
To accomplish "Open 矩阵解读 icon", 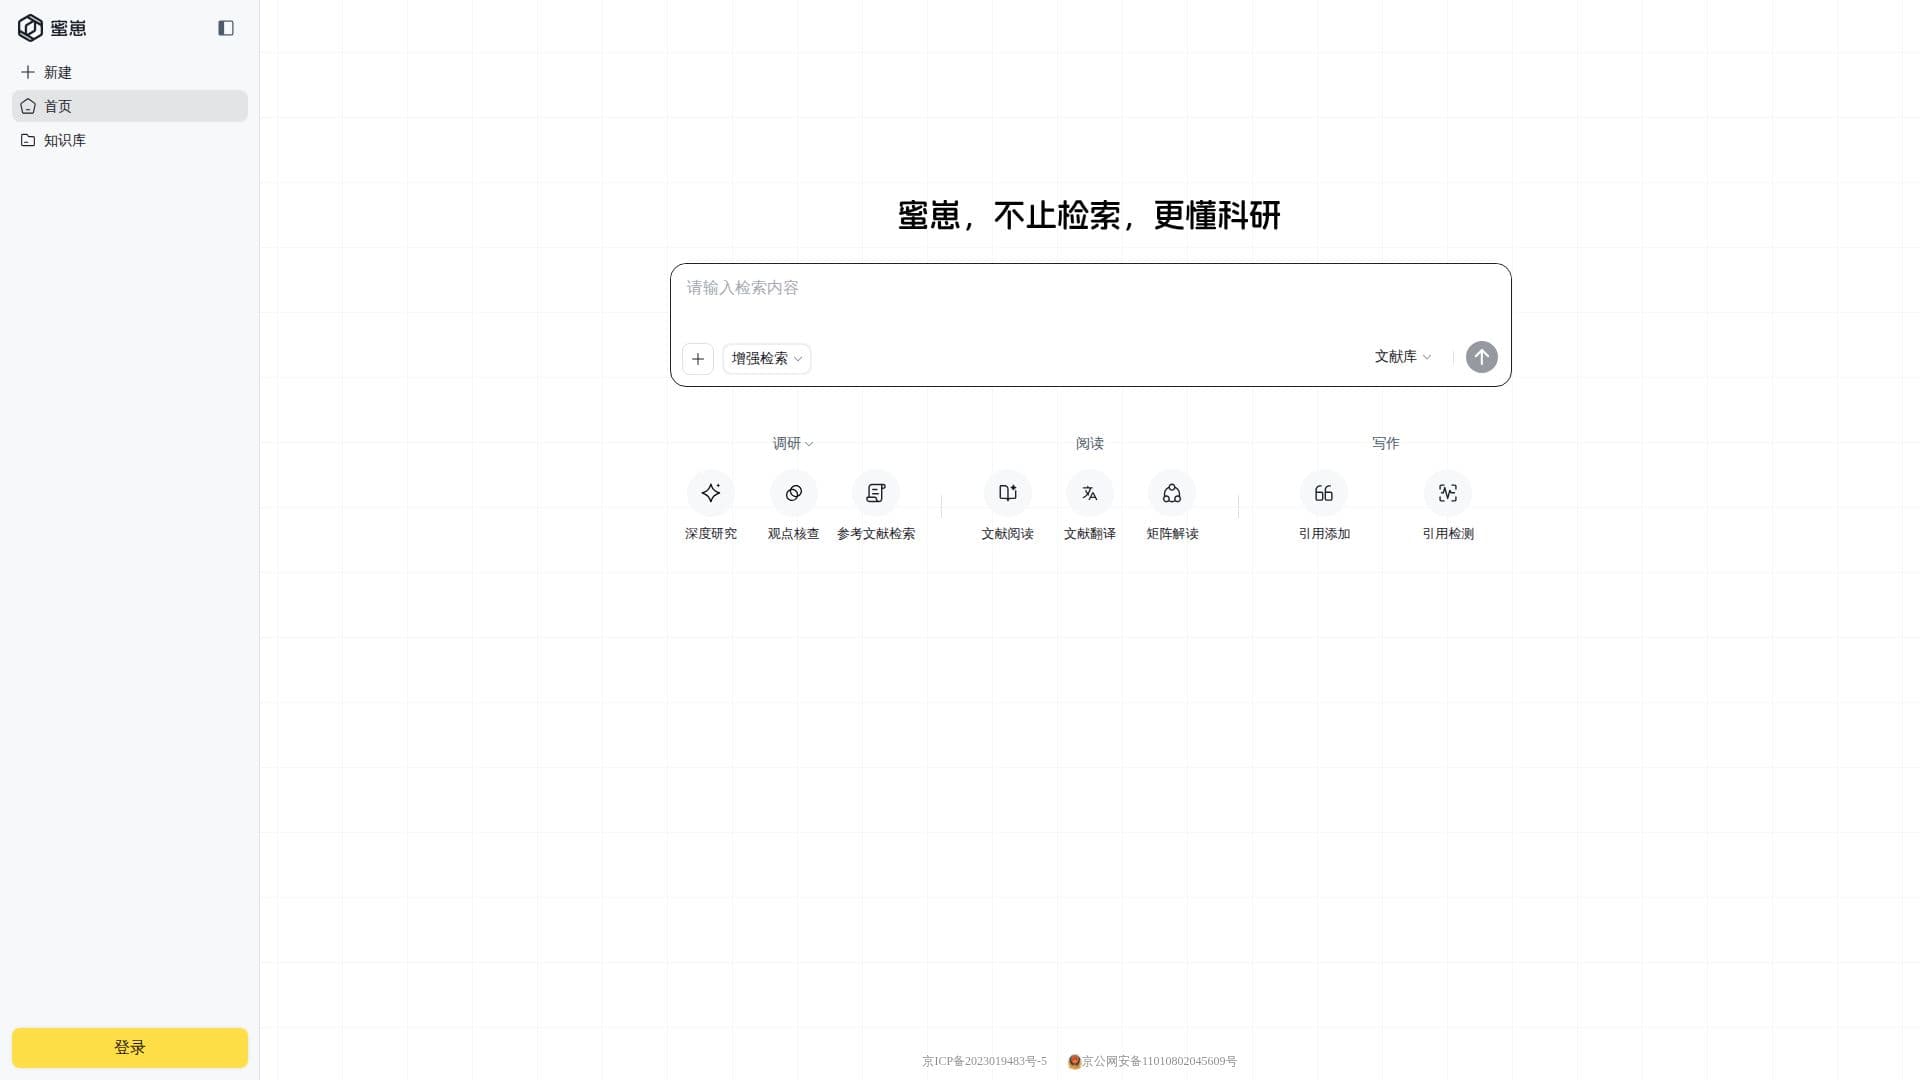I will (1172, 493).
